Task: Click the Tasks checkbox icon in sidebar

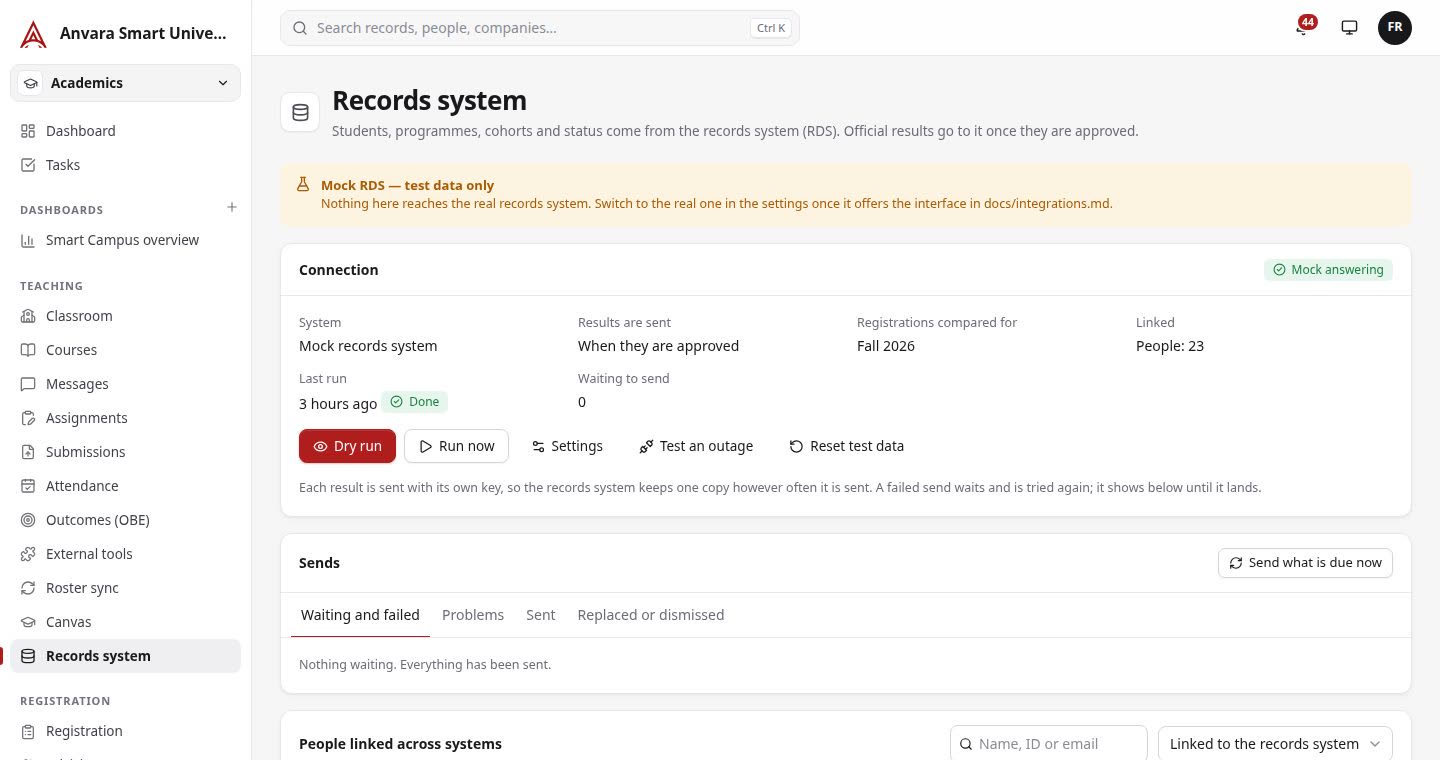Action: [x=28, y=165]
